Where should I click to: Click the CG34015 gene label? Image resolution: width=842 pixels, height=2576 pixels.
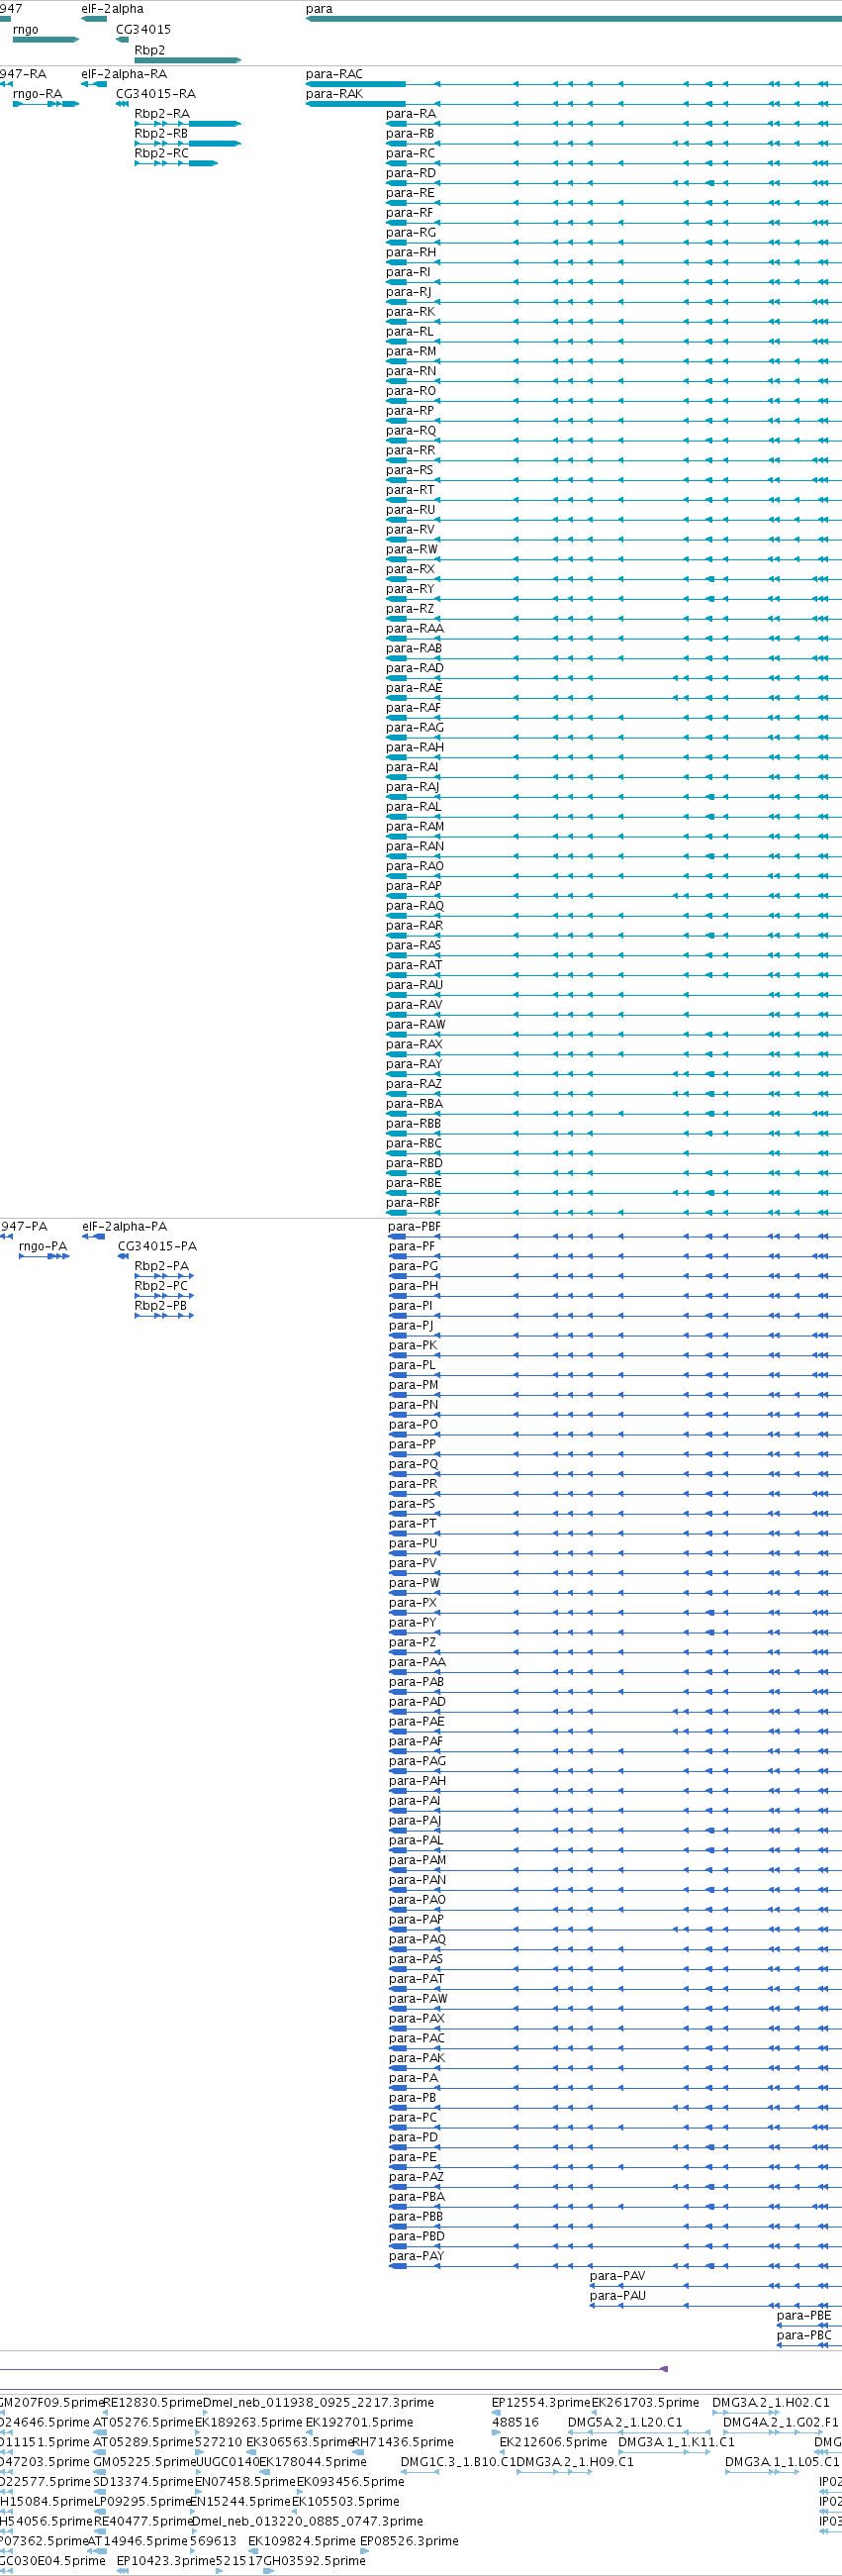click(x=143, y=30)
